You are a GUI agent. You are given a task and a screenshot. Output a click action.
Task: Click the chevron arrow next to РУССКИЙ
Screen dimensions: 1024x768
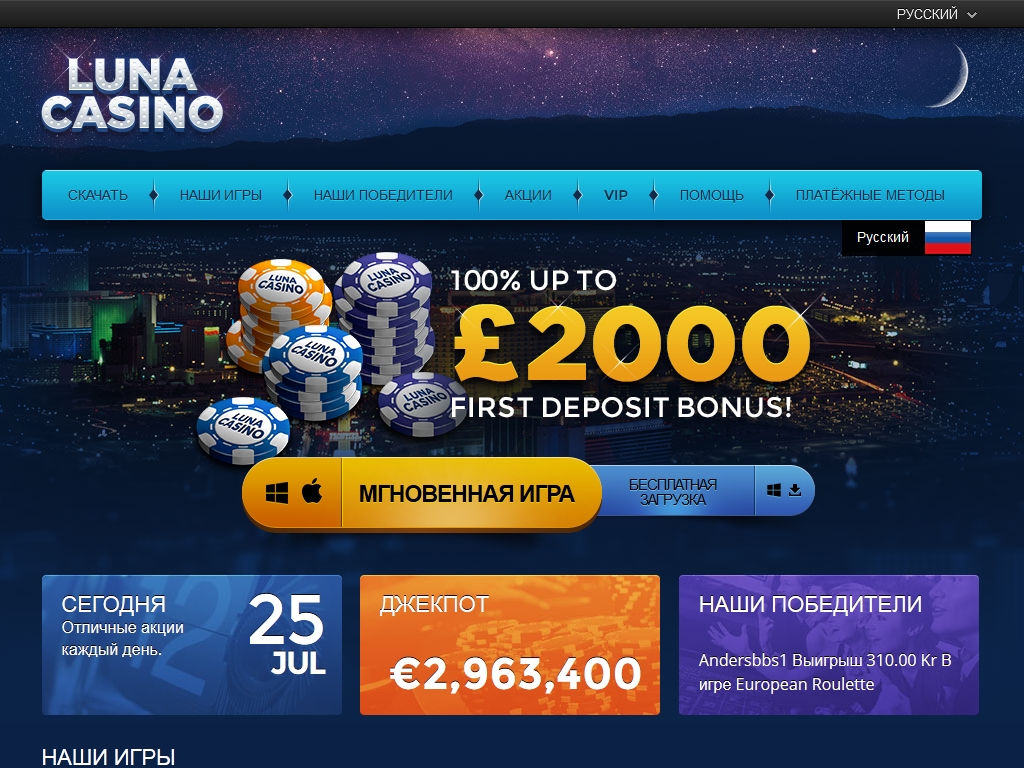(x=972, y=14)
